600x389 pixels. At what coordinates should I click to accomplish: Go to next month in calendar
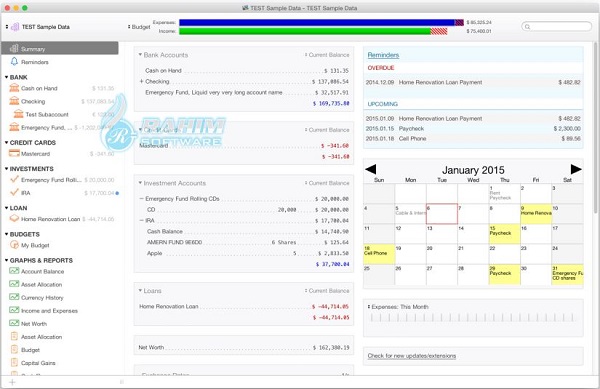[x=576, y=169]
